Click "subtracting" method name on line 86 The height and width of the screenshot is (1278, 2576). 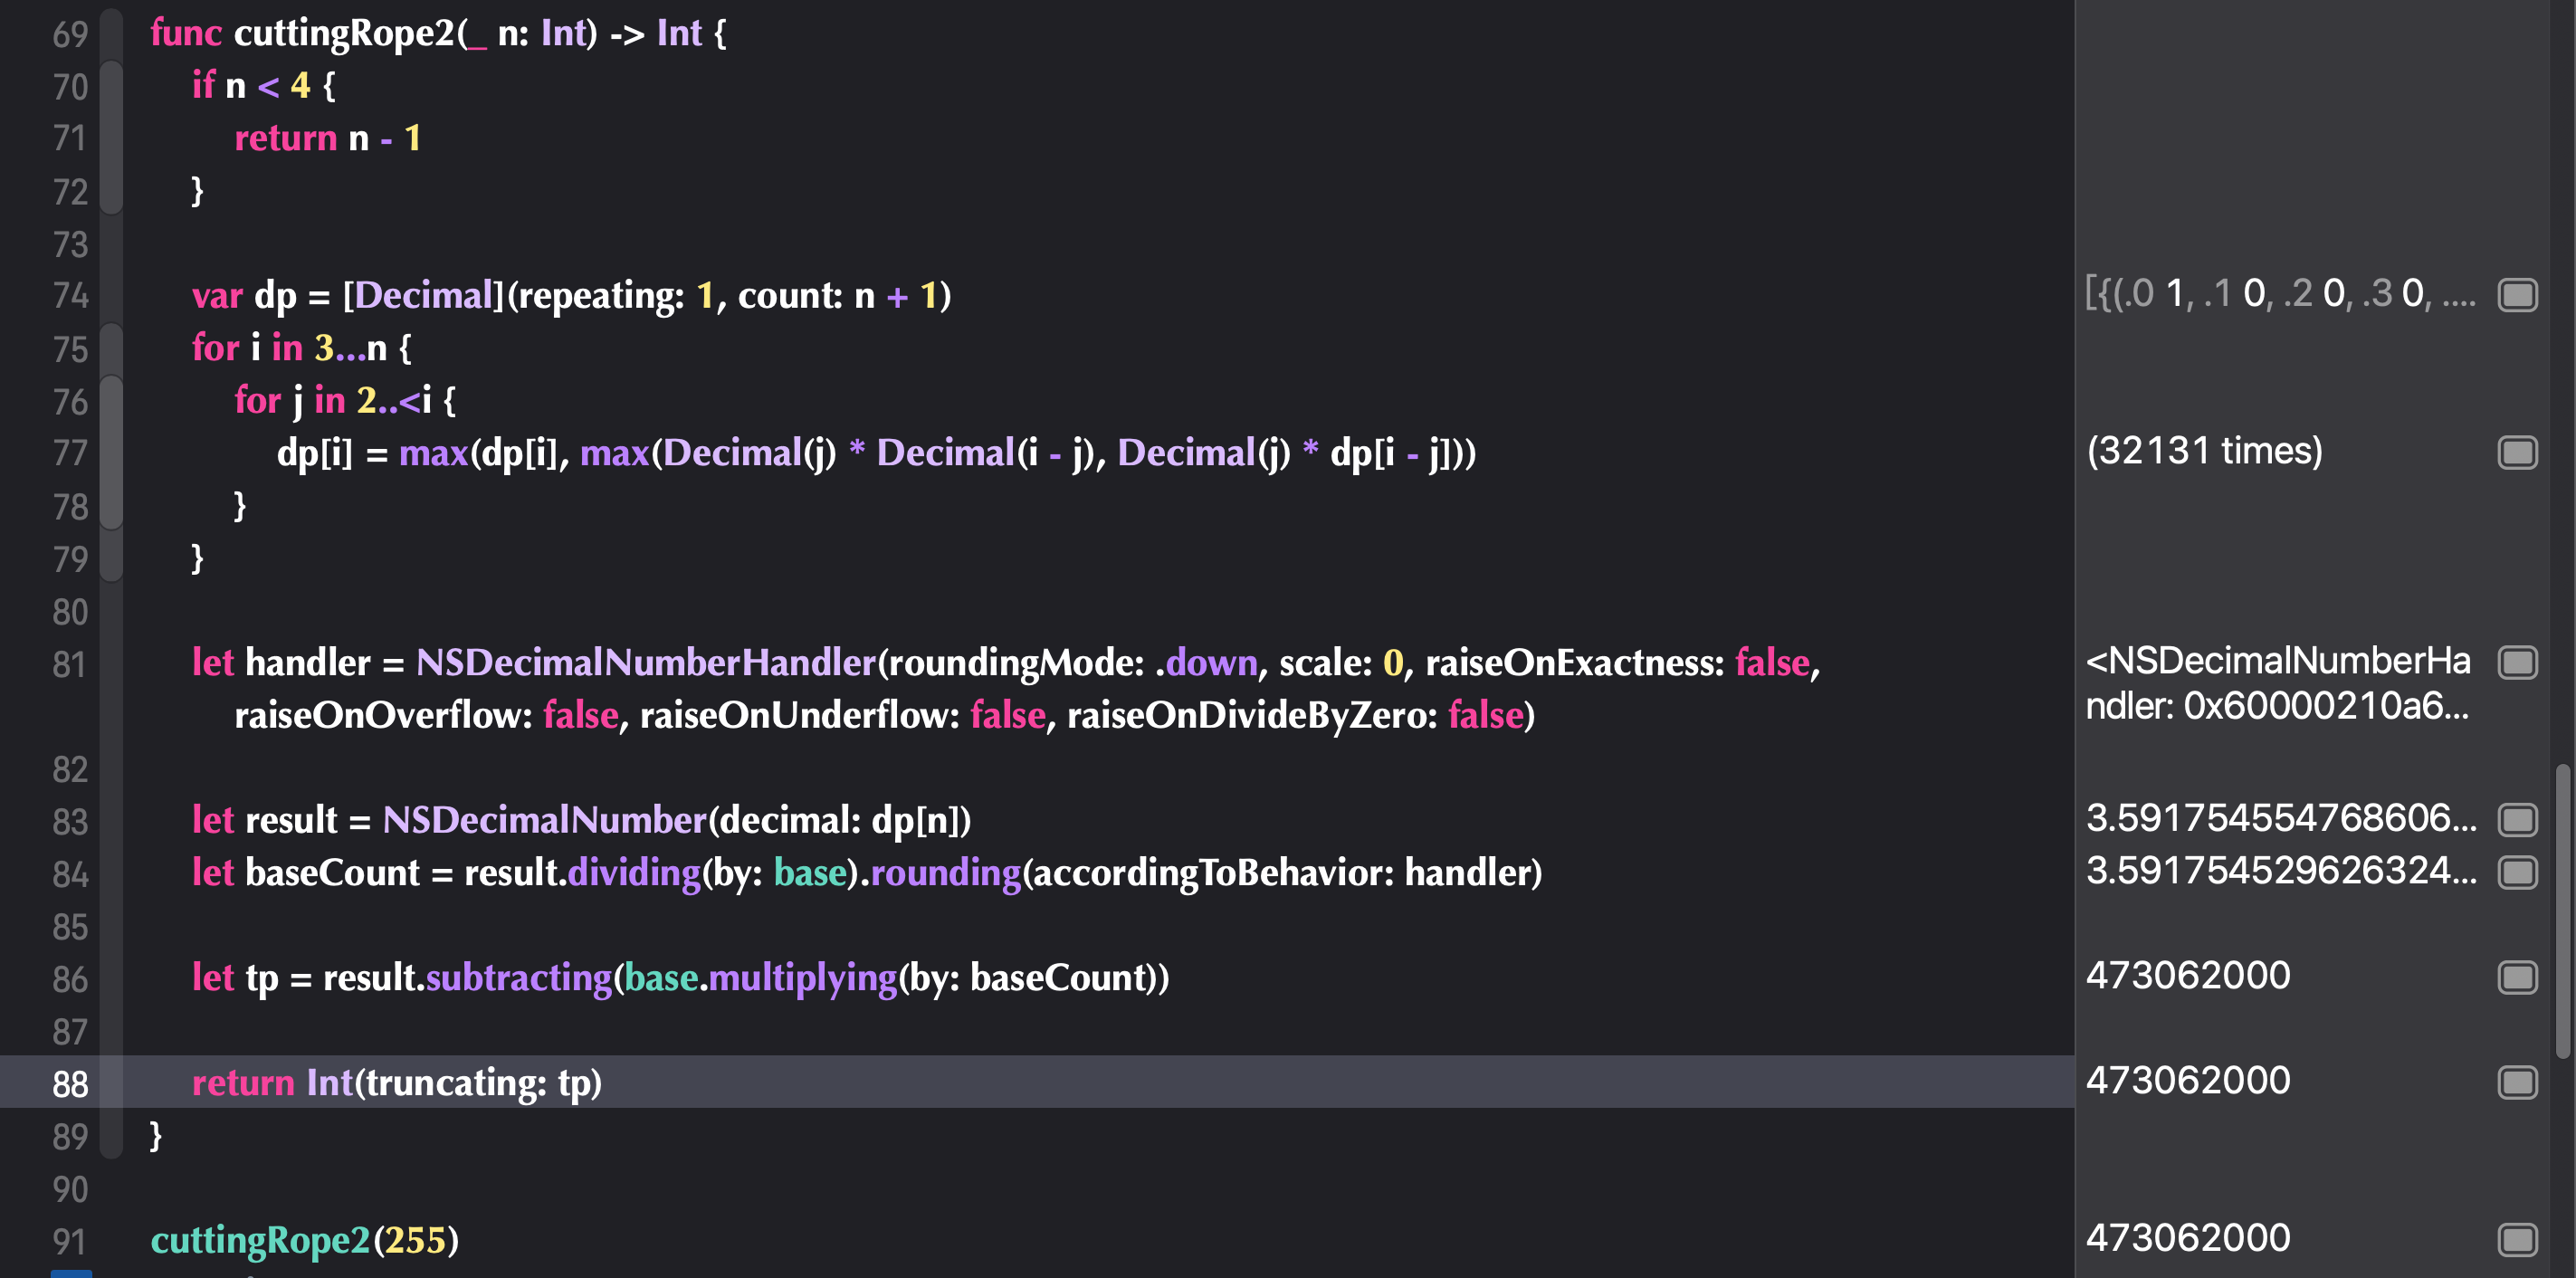point(519,978)
